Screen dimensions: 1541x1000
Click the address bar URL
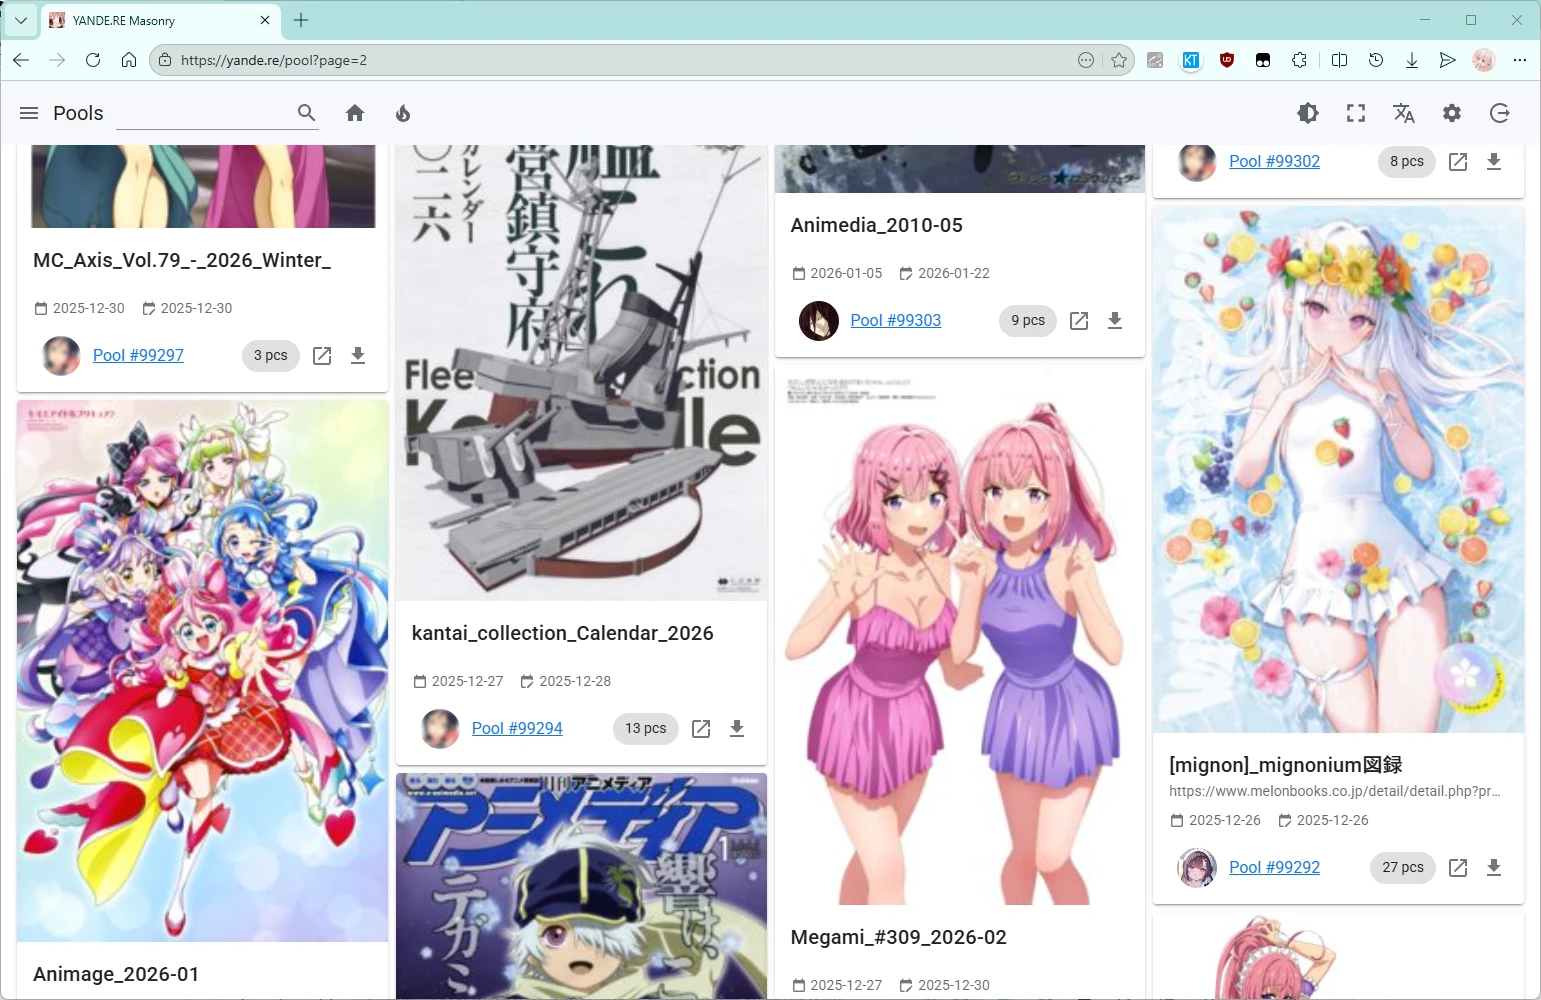274,60
